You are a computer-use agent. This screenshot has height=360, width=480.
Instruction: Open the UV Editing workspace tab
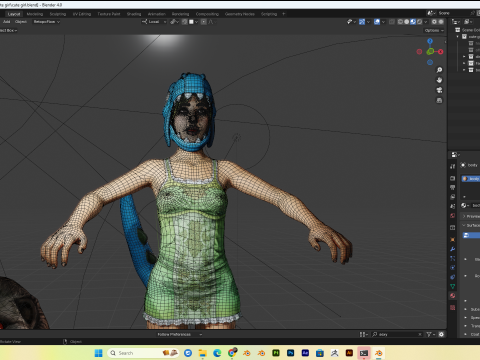(x=82, y=14)
